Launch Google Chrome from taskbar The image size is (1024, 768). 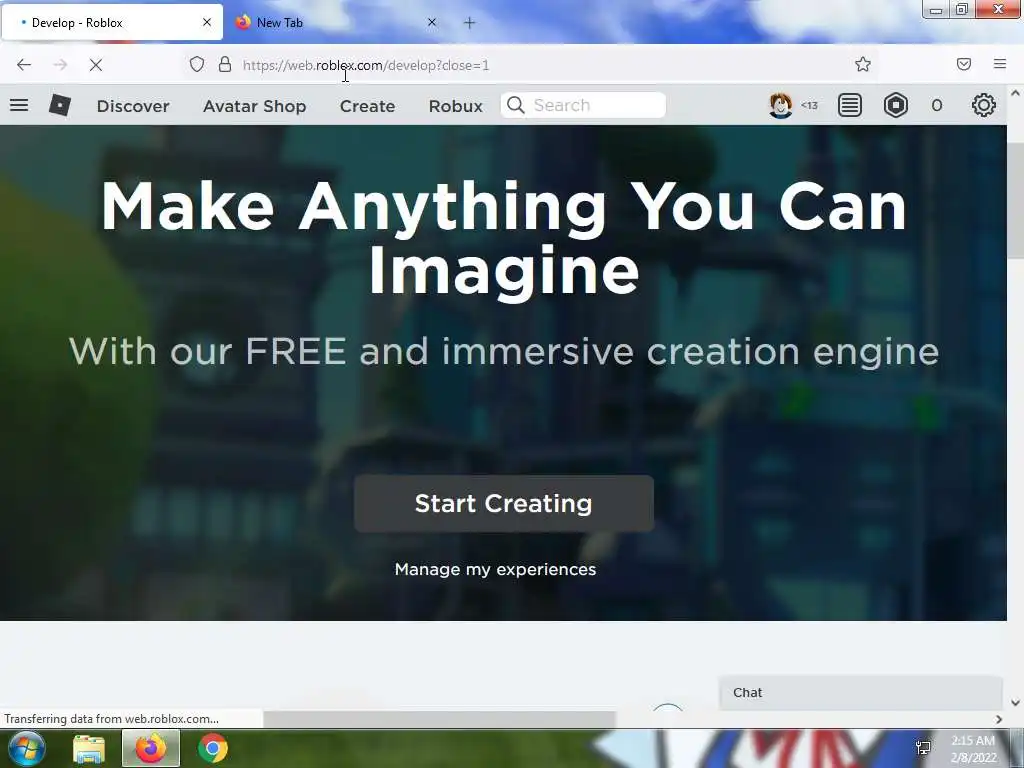(213, 748)
